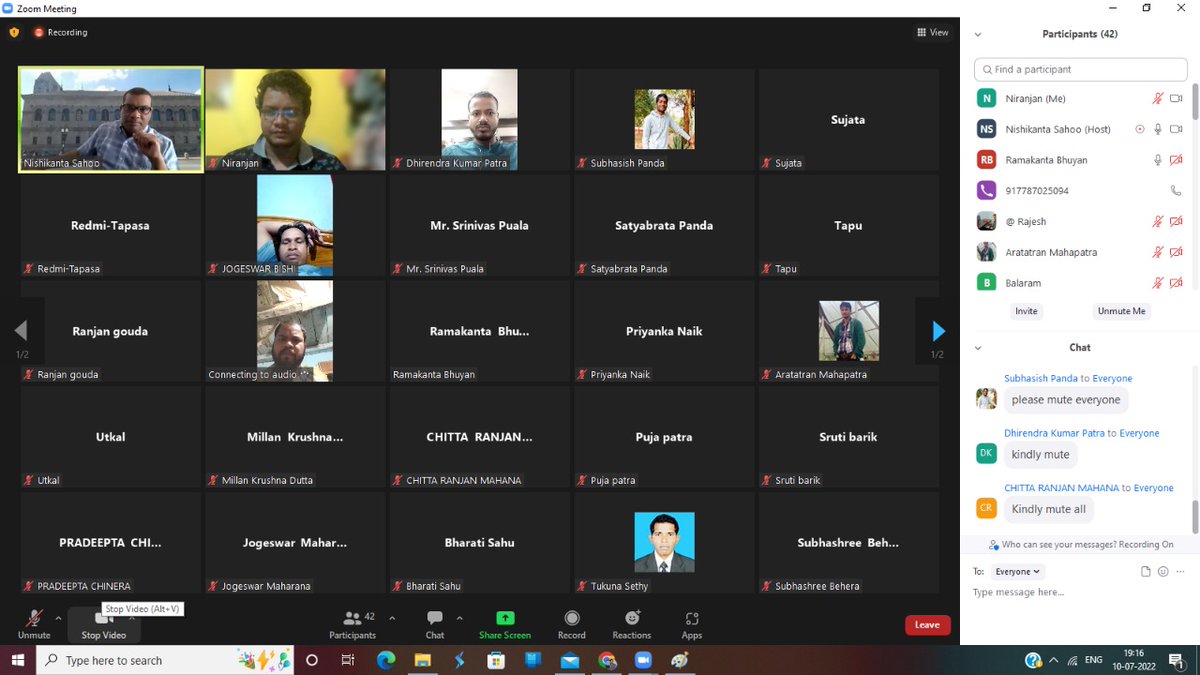
Task: Click Nishikanta Sahoo's microphone icon
Action: 1158,129
